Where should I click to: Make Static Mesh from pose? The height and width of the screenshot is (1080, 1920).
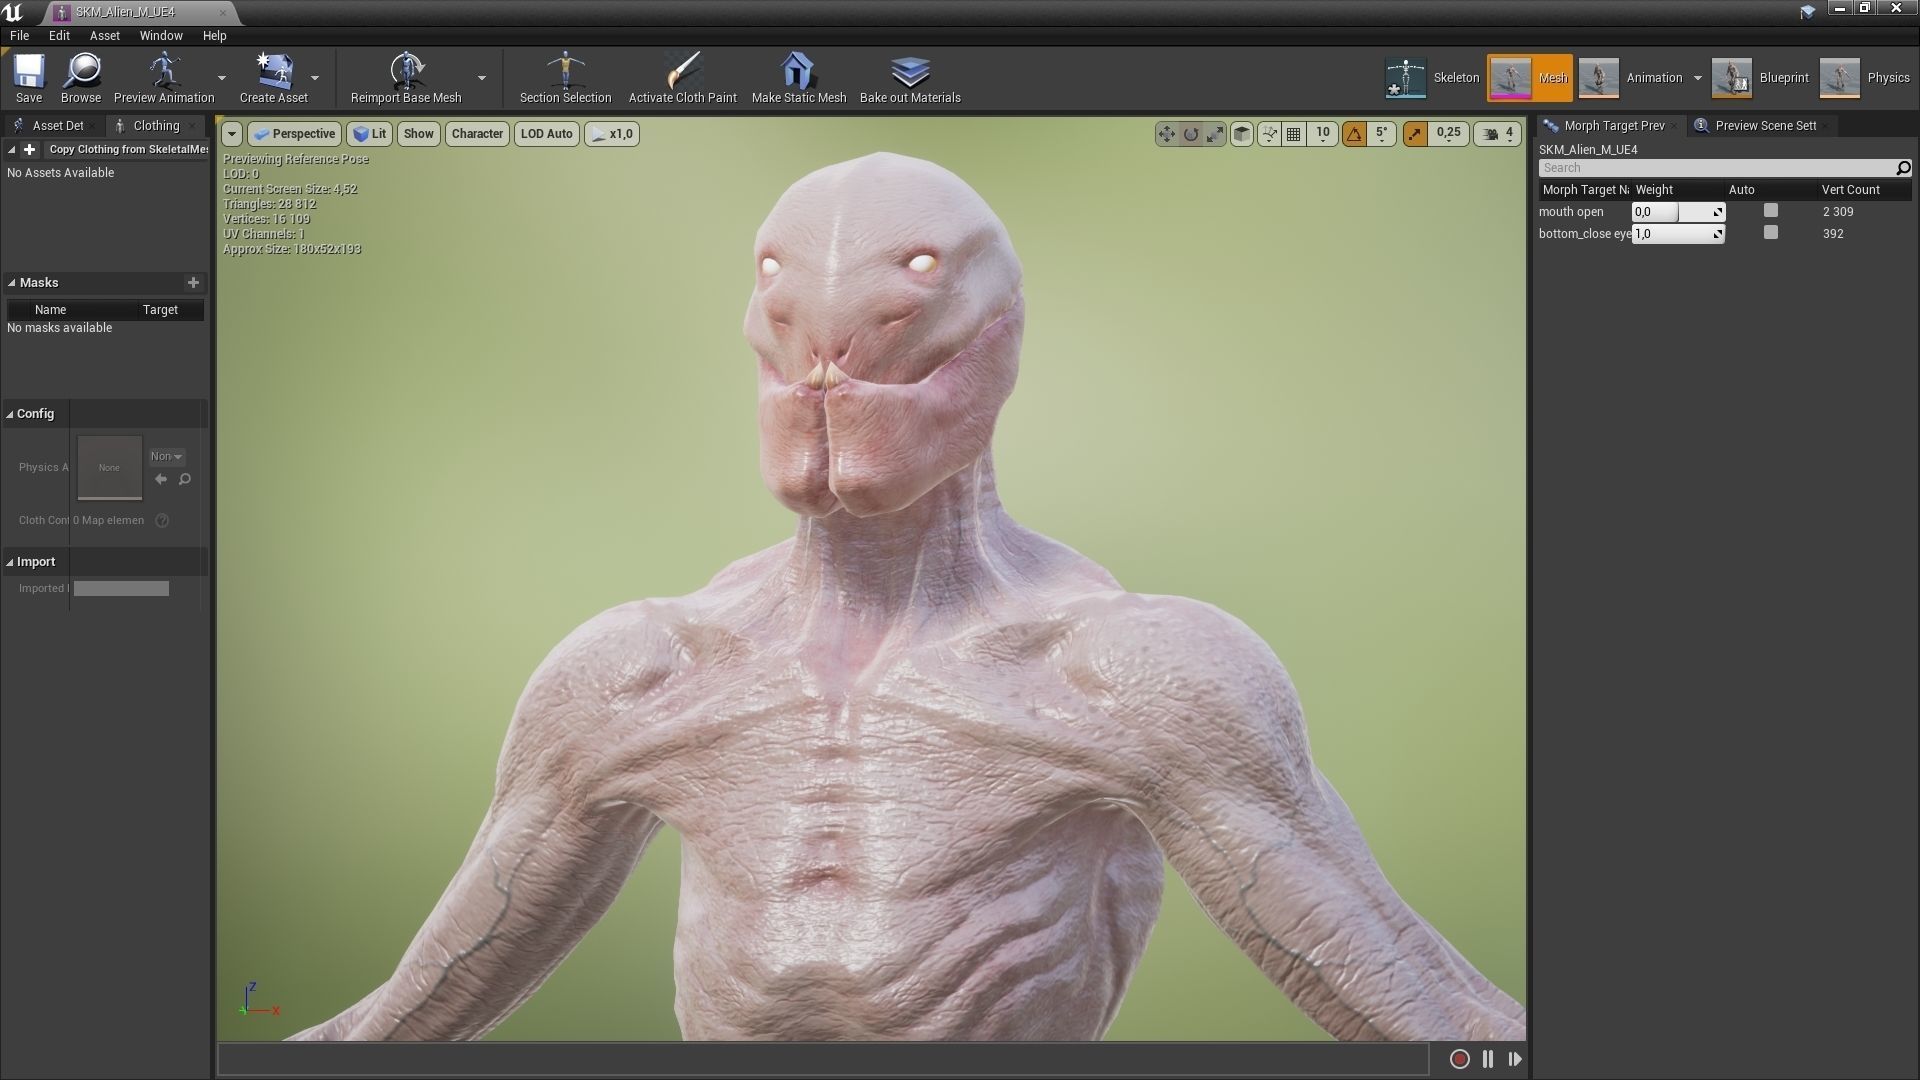pos(798,78)
